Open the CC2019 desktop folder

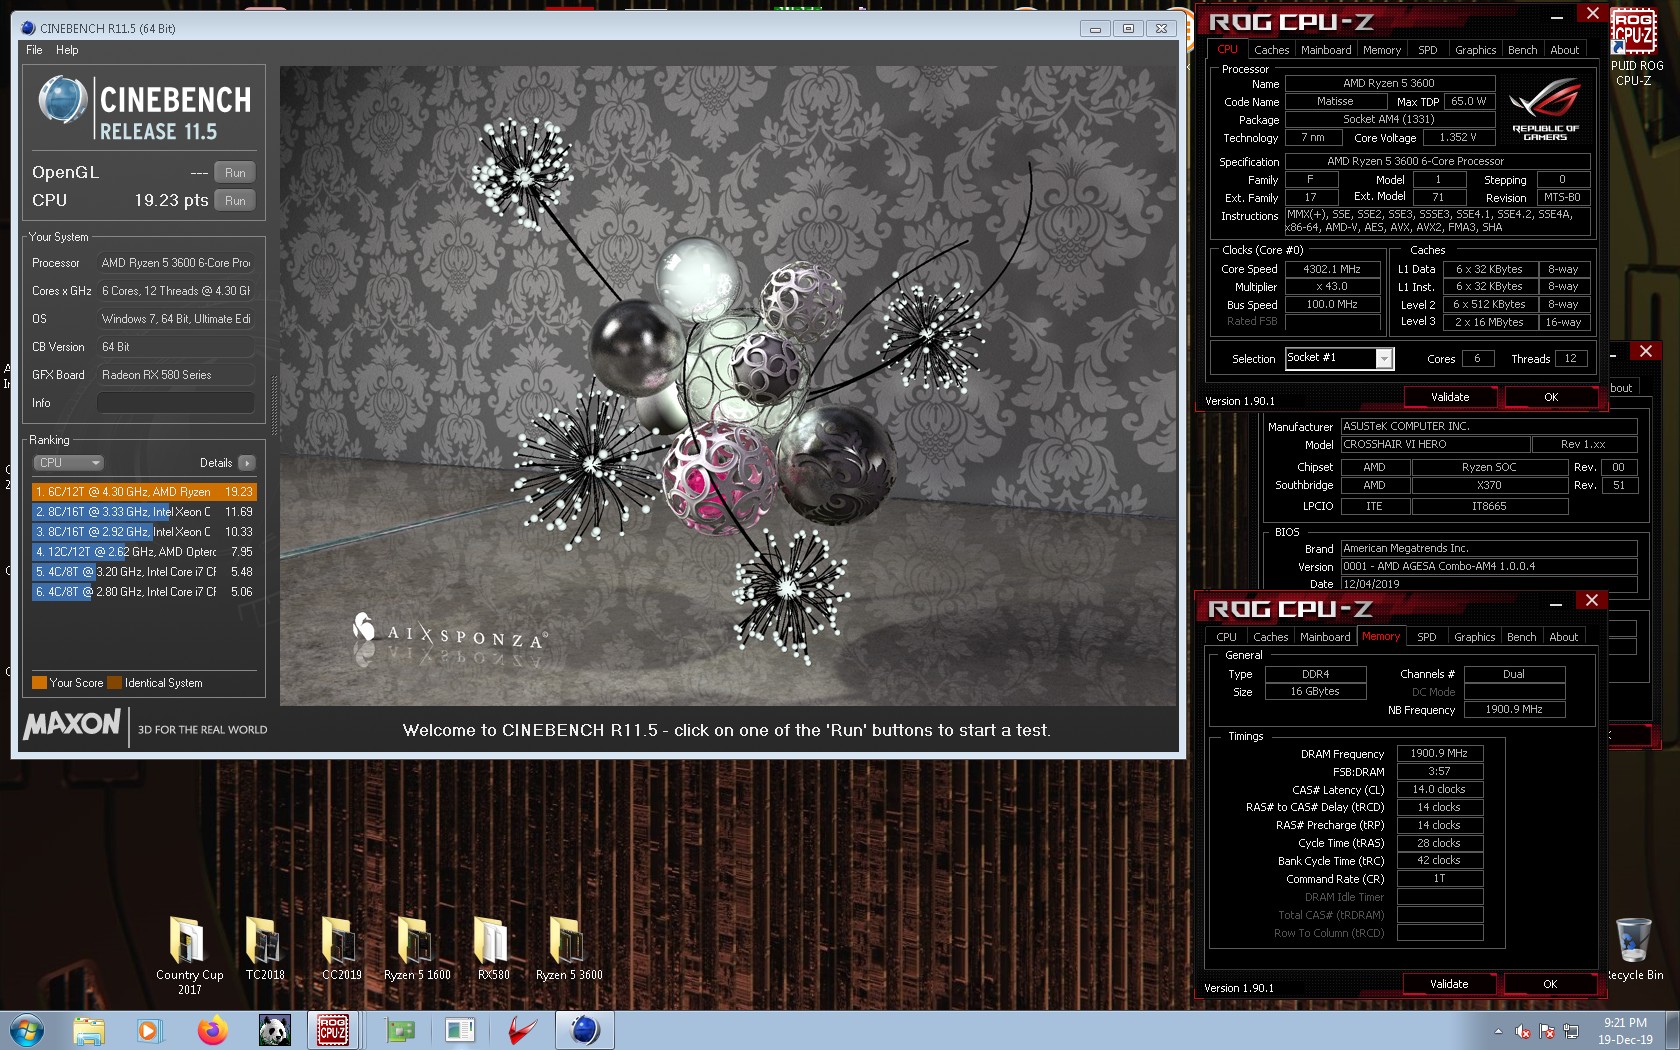click(x=341, y=948)
